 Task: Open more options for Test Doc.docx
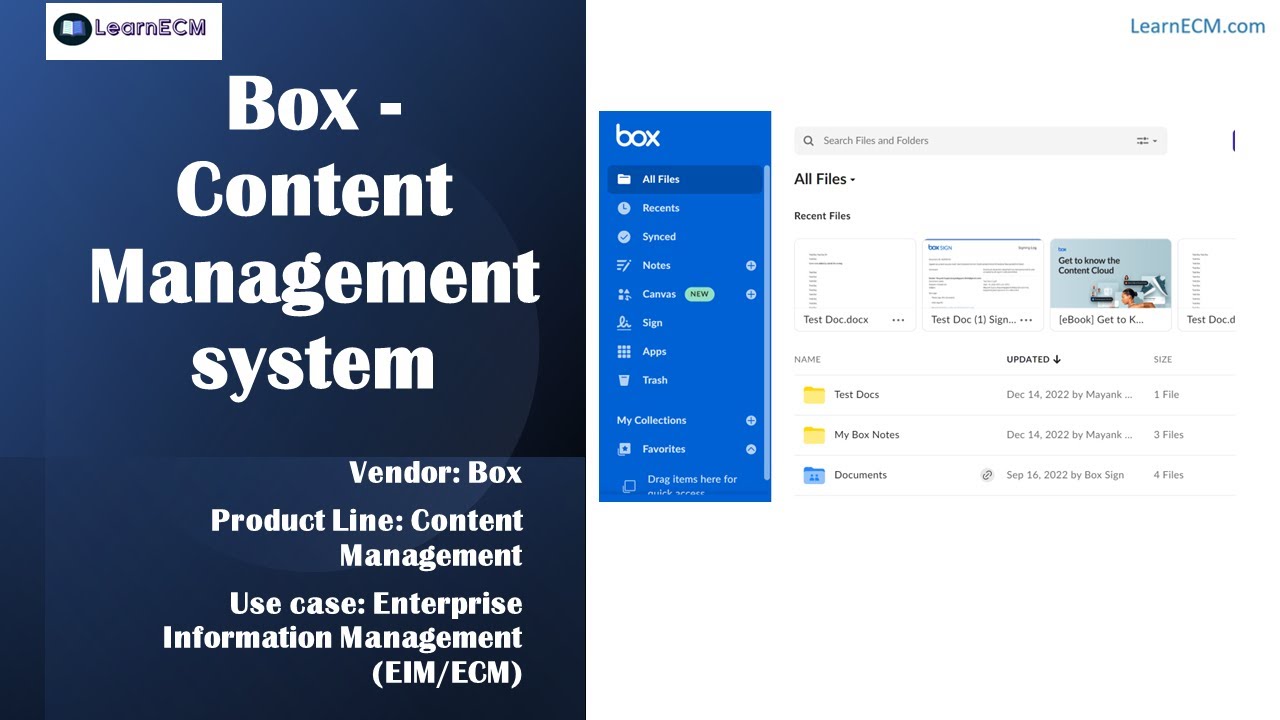tap(898, 320)
